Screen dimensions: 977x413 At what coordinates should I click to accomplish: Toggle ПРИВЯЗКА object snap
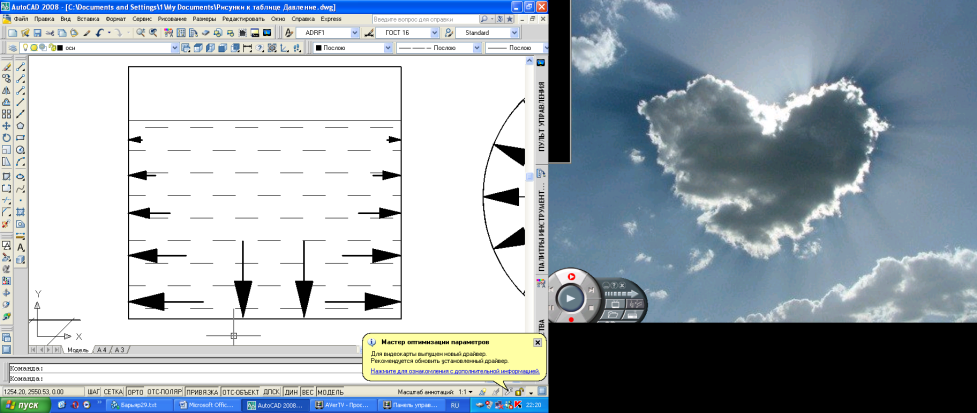(203, 392)
